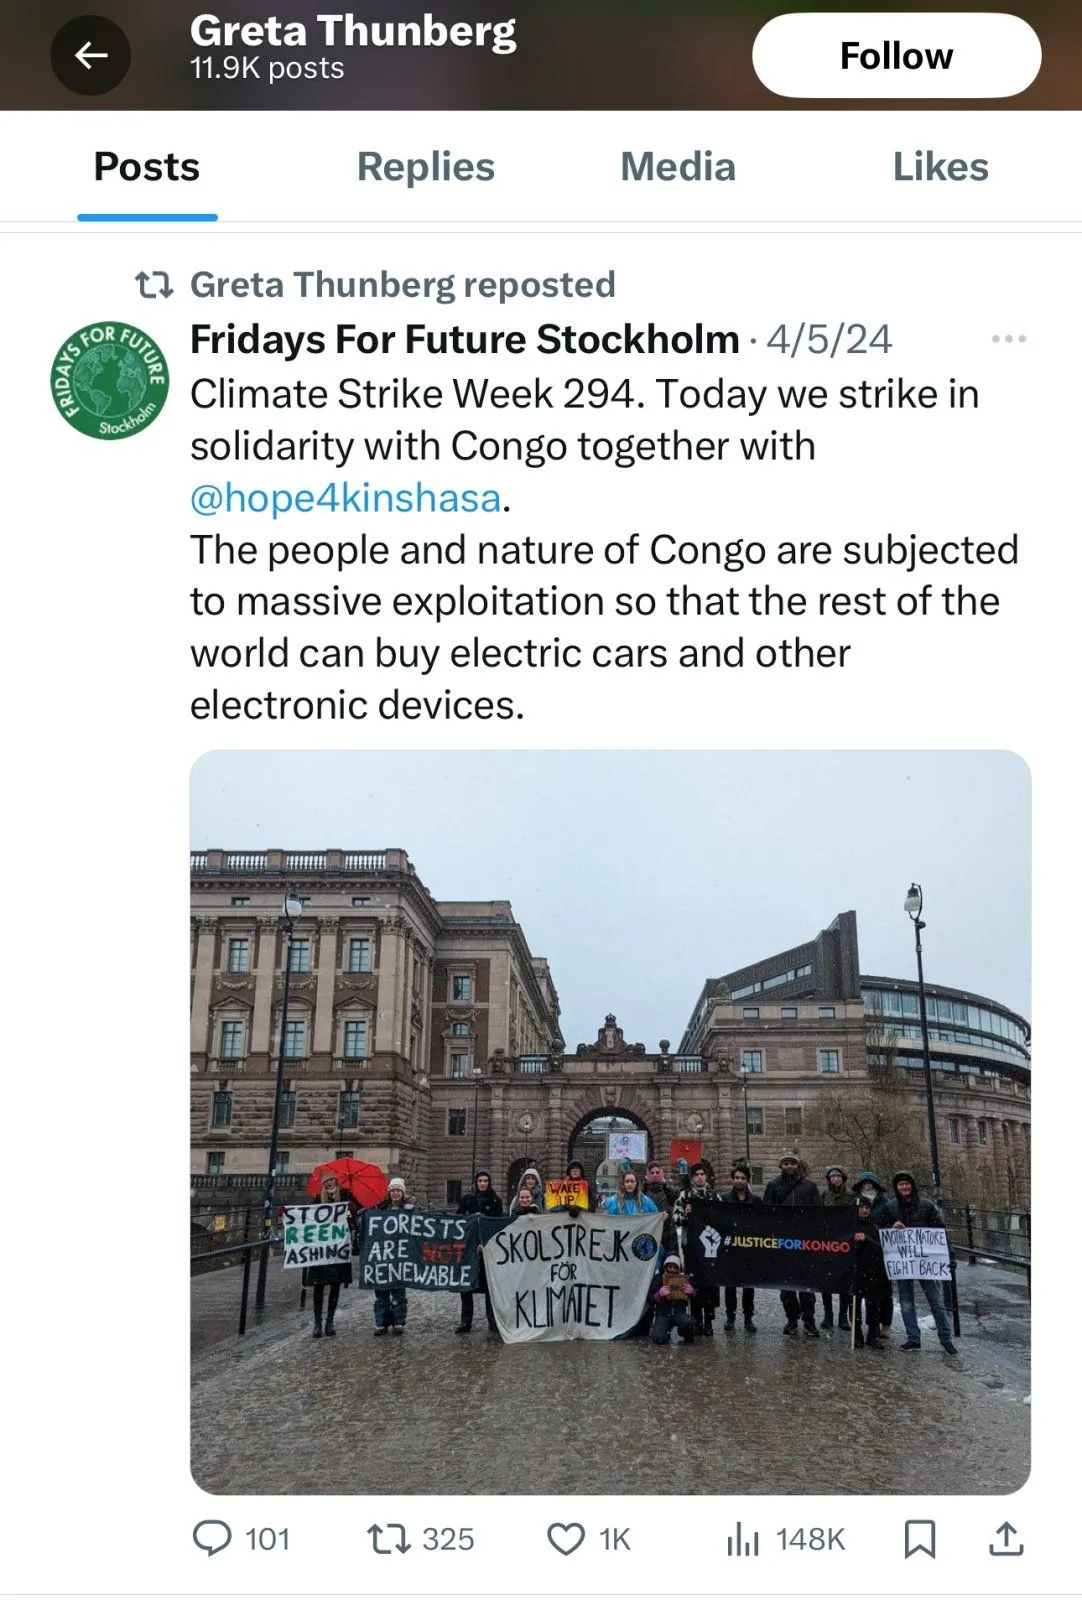Open the Likes tab

(x=940, y=167)
